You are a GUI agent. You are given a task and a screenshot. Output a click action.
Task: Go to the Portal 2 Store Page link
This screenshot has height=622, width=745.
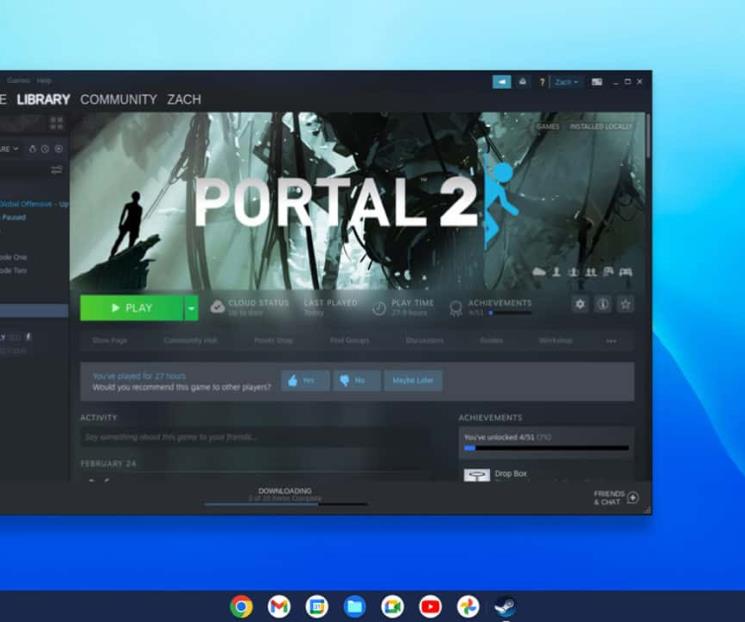[x=109, y=340]
